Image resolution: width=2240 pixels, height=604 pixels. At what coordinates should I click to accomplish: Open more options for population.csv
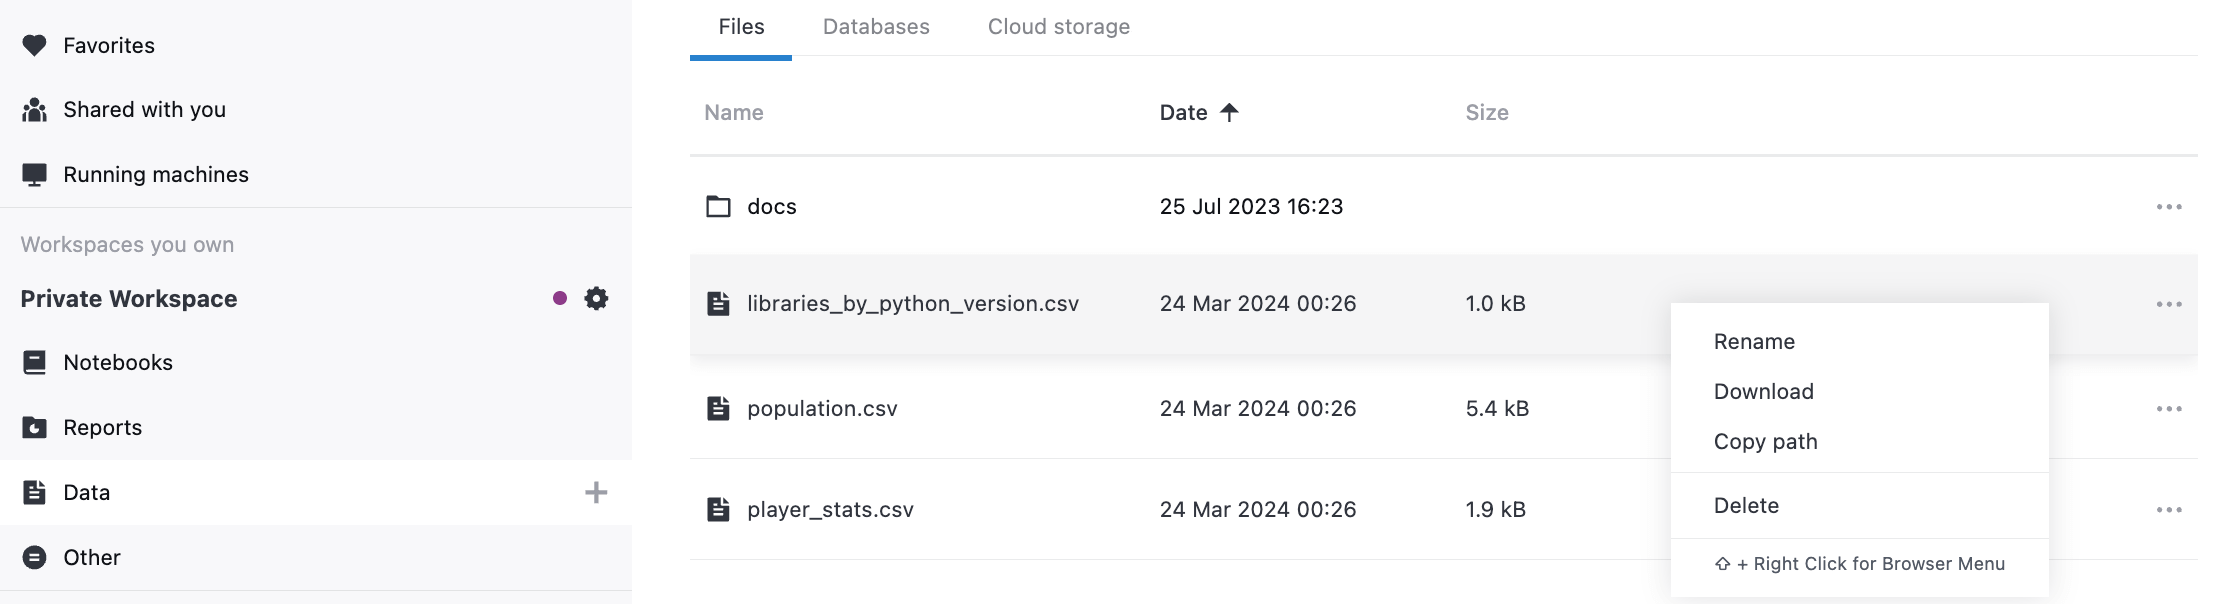coord(2169,409)
